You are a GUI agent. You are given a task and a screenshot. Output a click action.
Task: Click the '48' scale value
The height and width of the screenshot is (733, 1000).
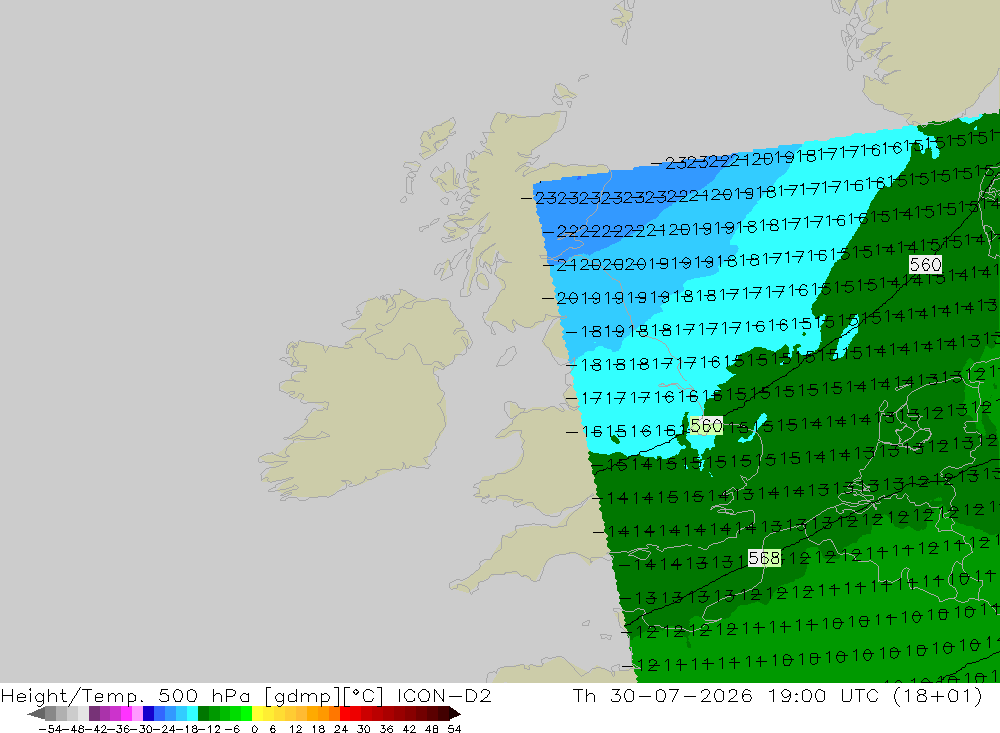coord(432,729)
